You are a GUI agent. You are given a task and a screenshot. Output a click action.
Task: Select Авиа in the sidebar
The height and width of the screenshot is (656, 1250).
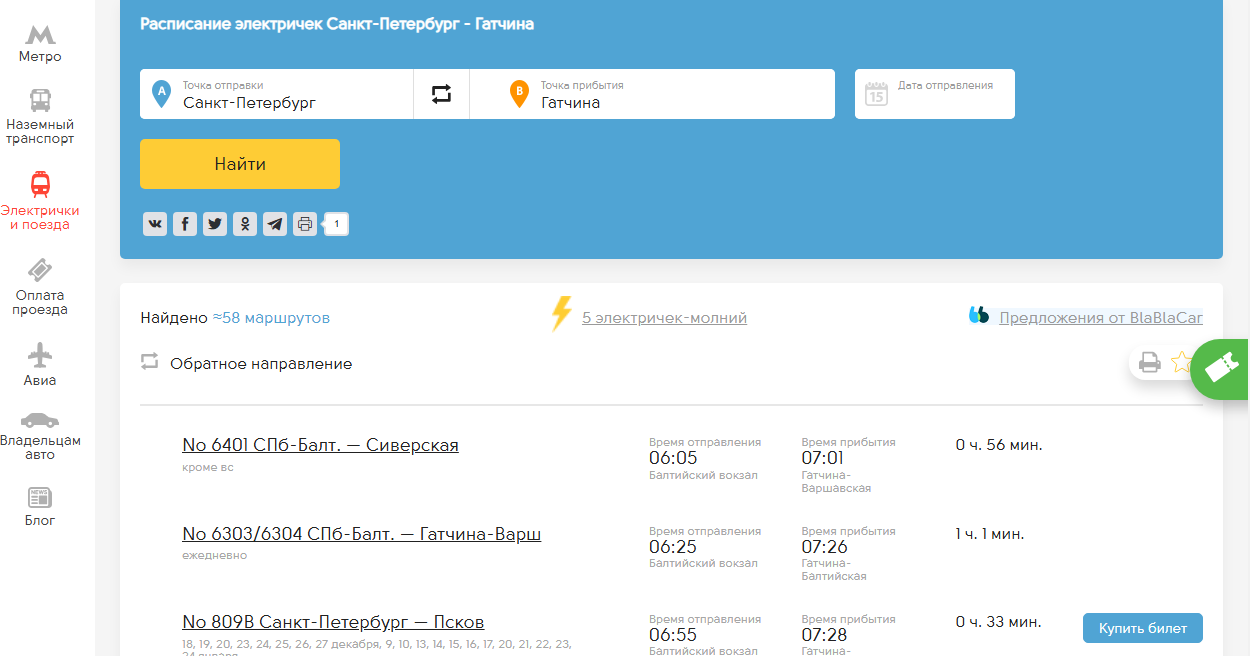click(40, 365)
